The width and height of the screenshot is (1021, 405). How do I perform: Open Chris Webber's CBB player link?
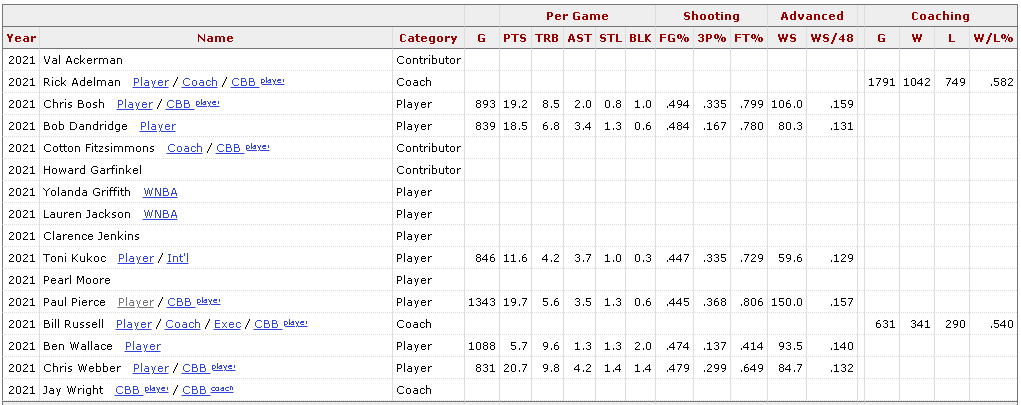[208, 369]
